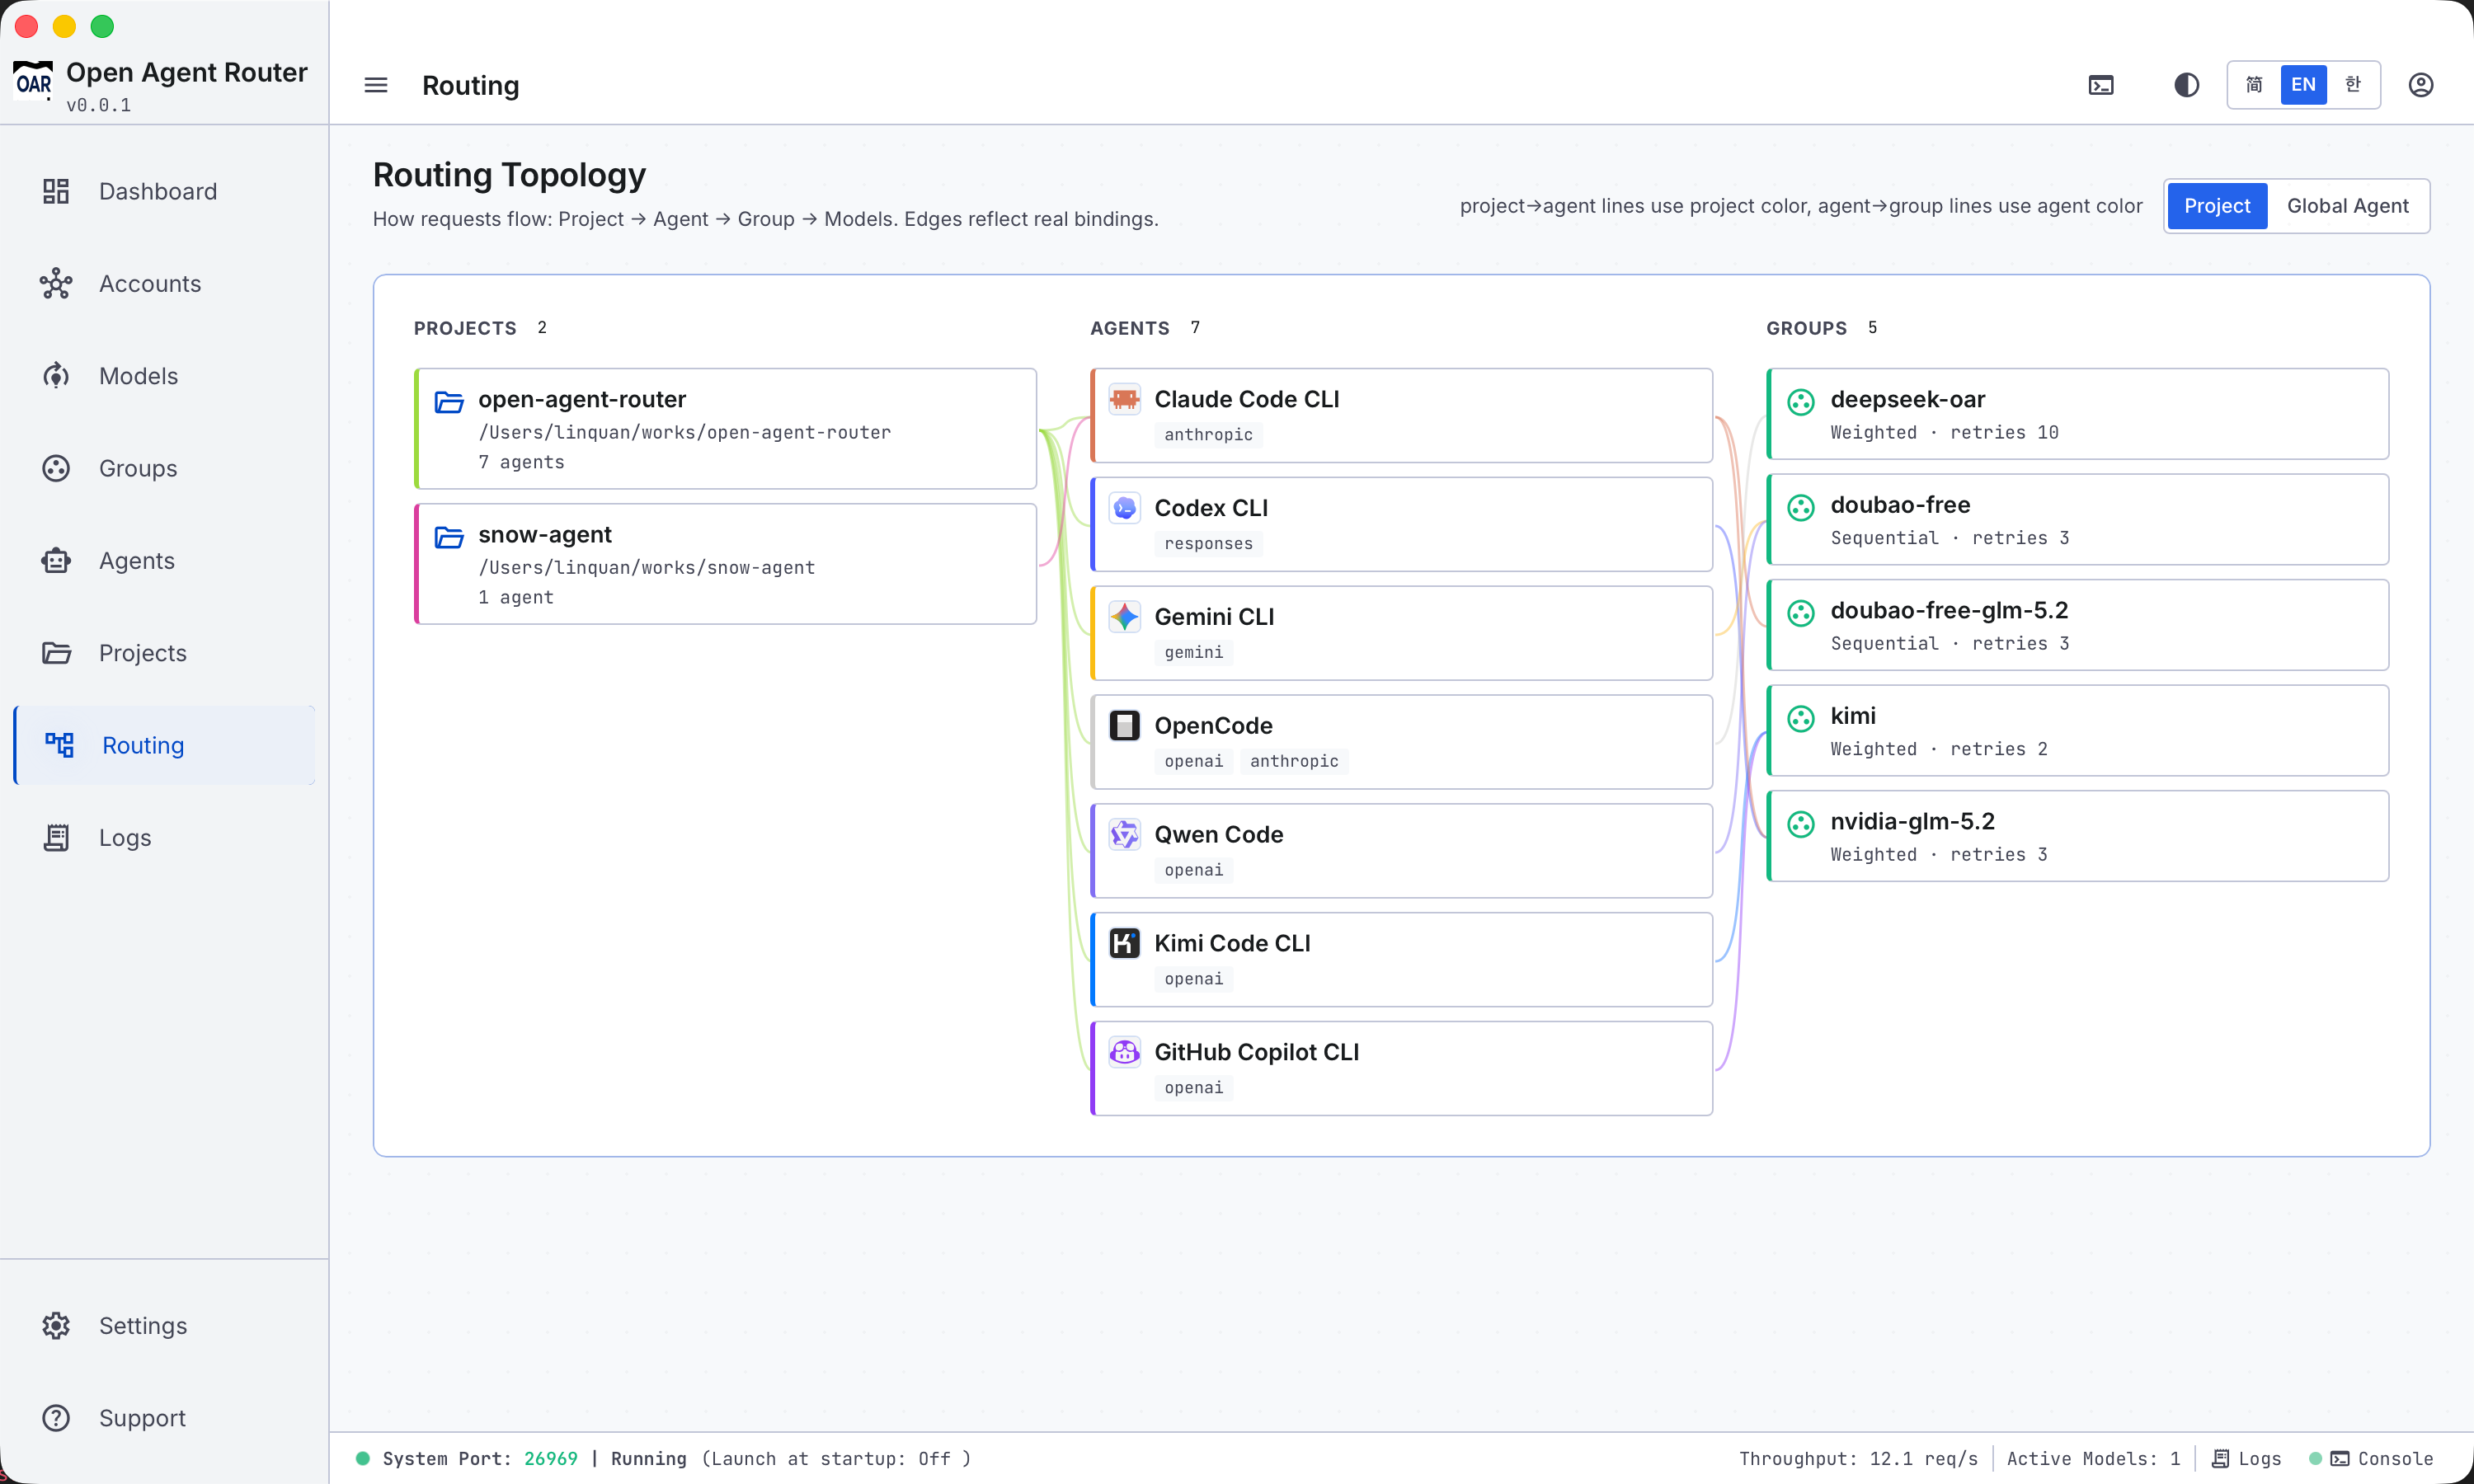Click the PROJECTS column header

[x=465, y=328]
